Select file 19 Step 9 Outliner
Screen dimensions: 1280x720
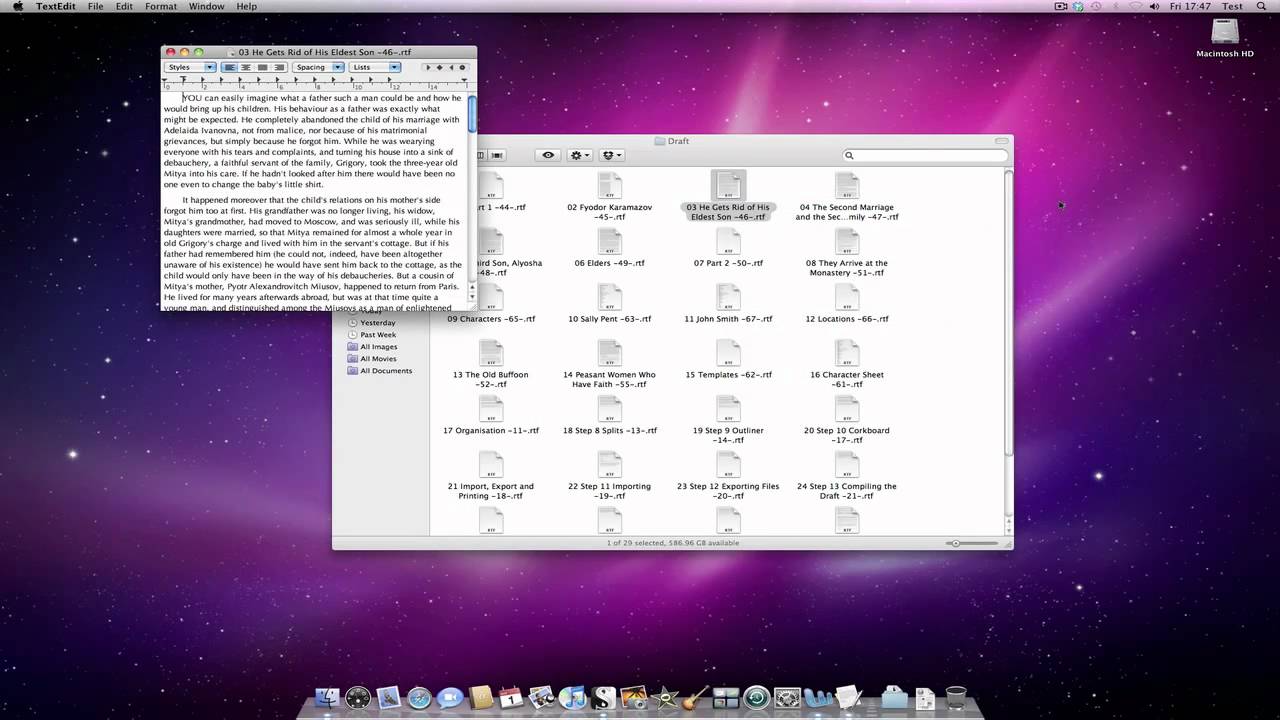[x=728, y=420]
